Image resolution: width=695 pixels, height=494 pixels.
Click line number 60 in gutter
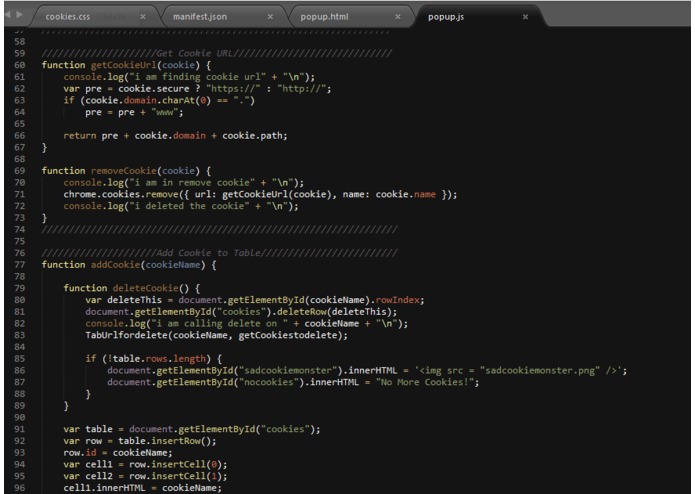[20, 65]
